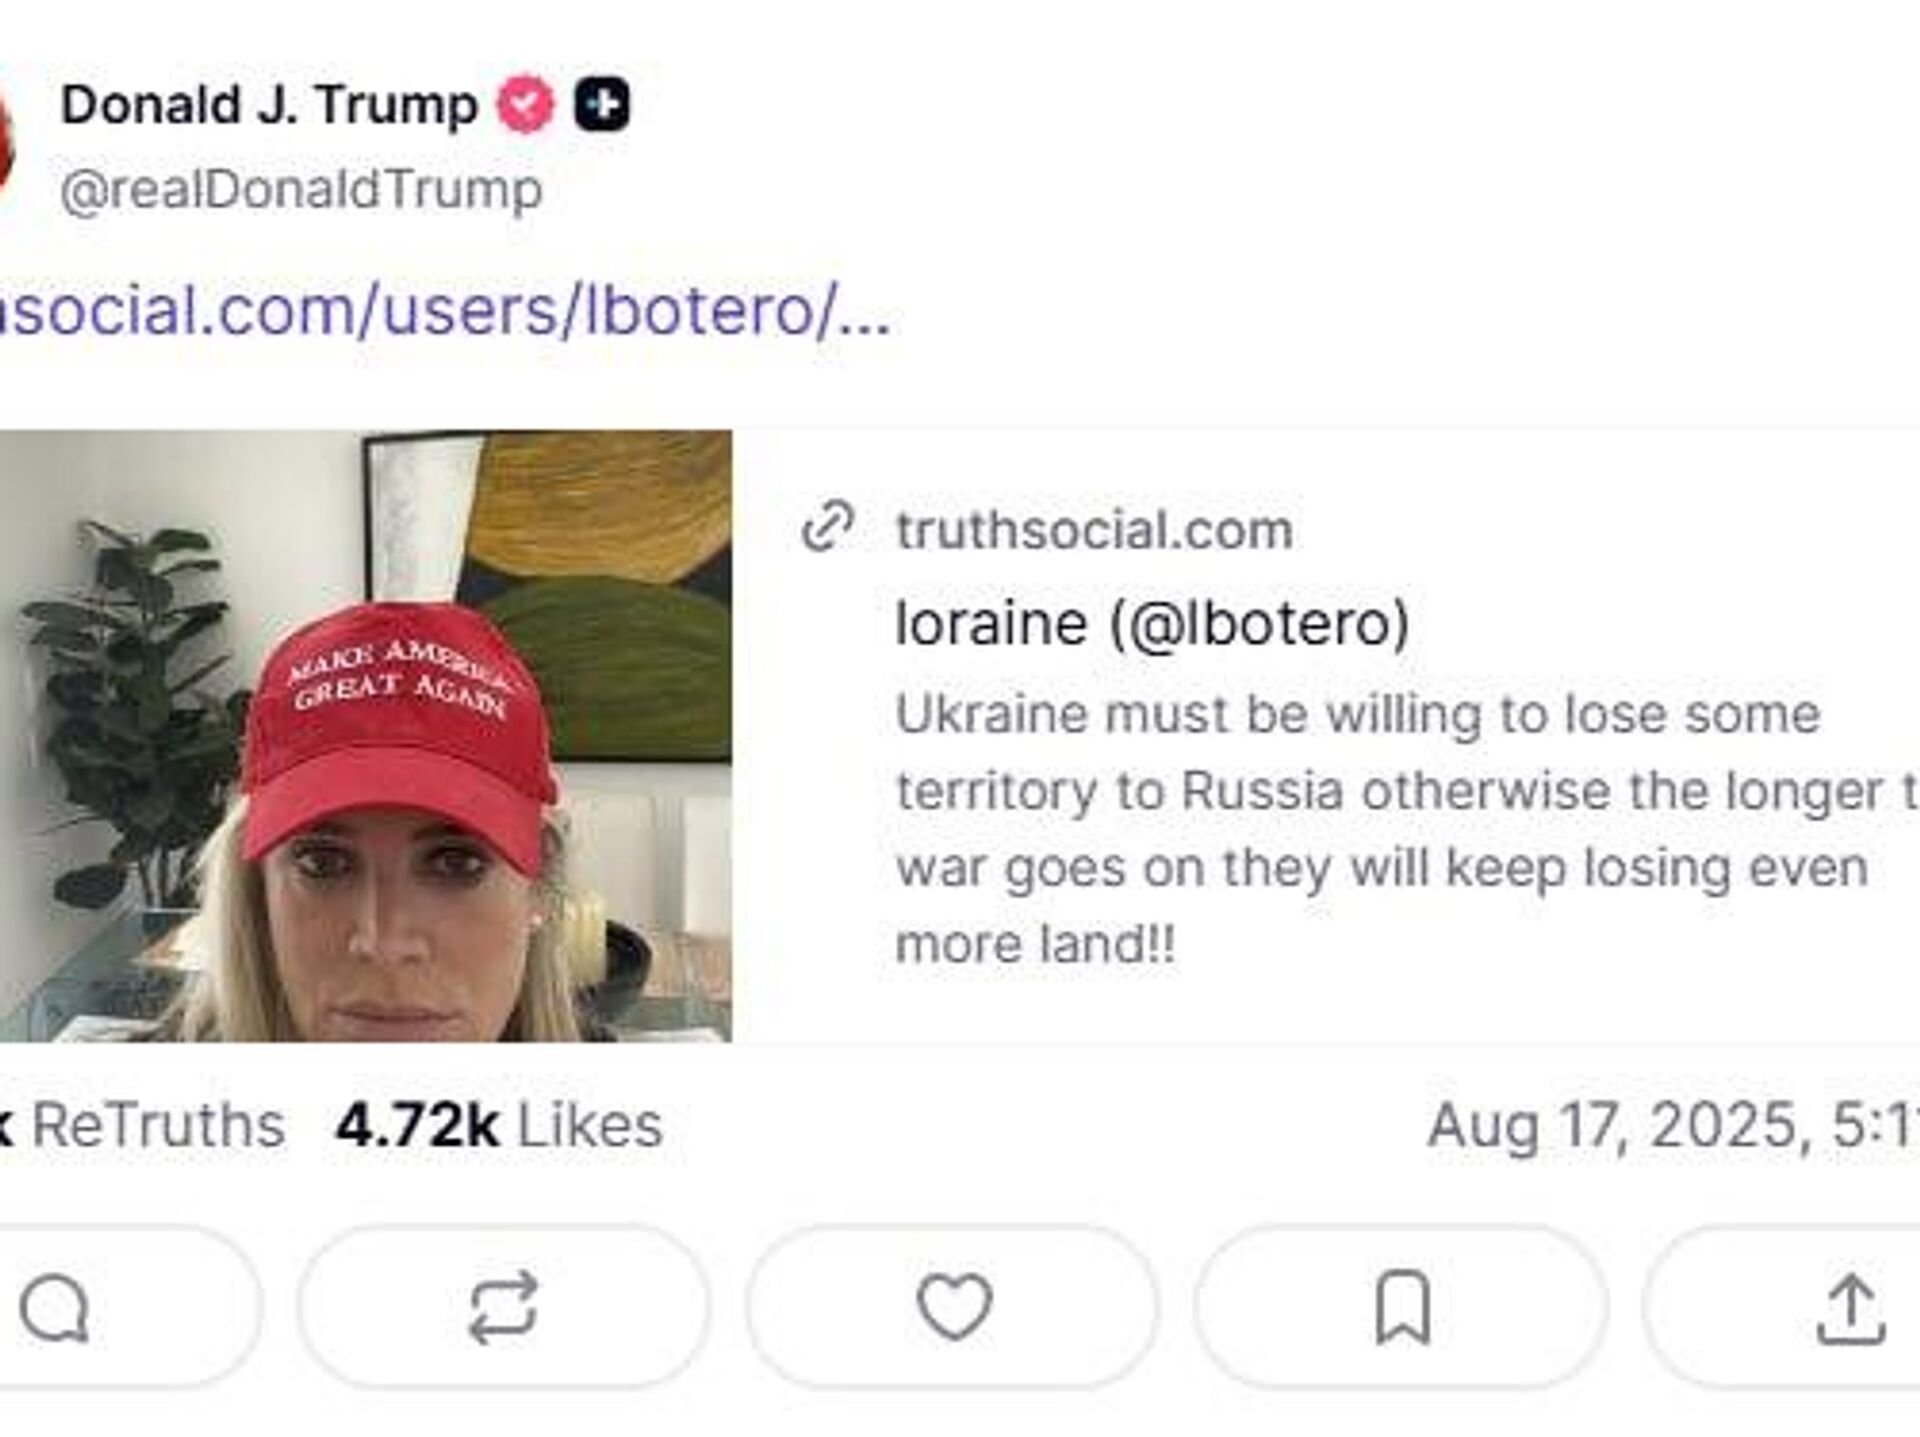1920x1437 pixels.
Task: Open the truthsocial.com/users/lbotero link
Action: tap(440, 311)
